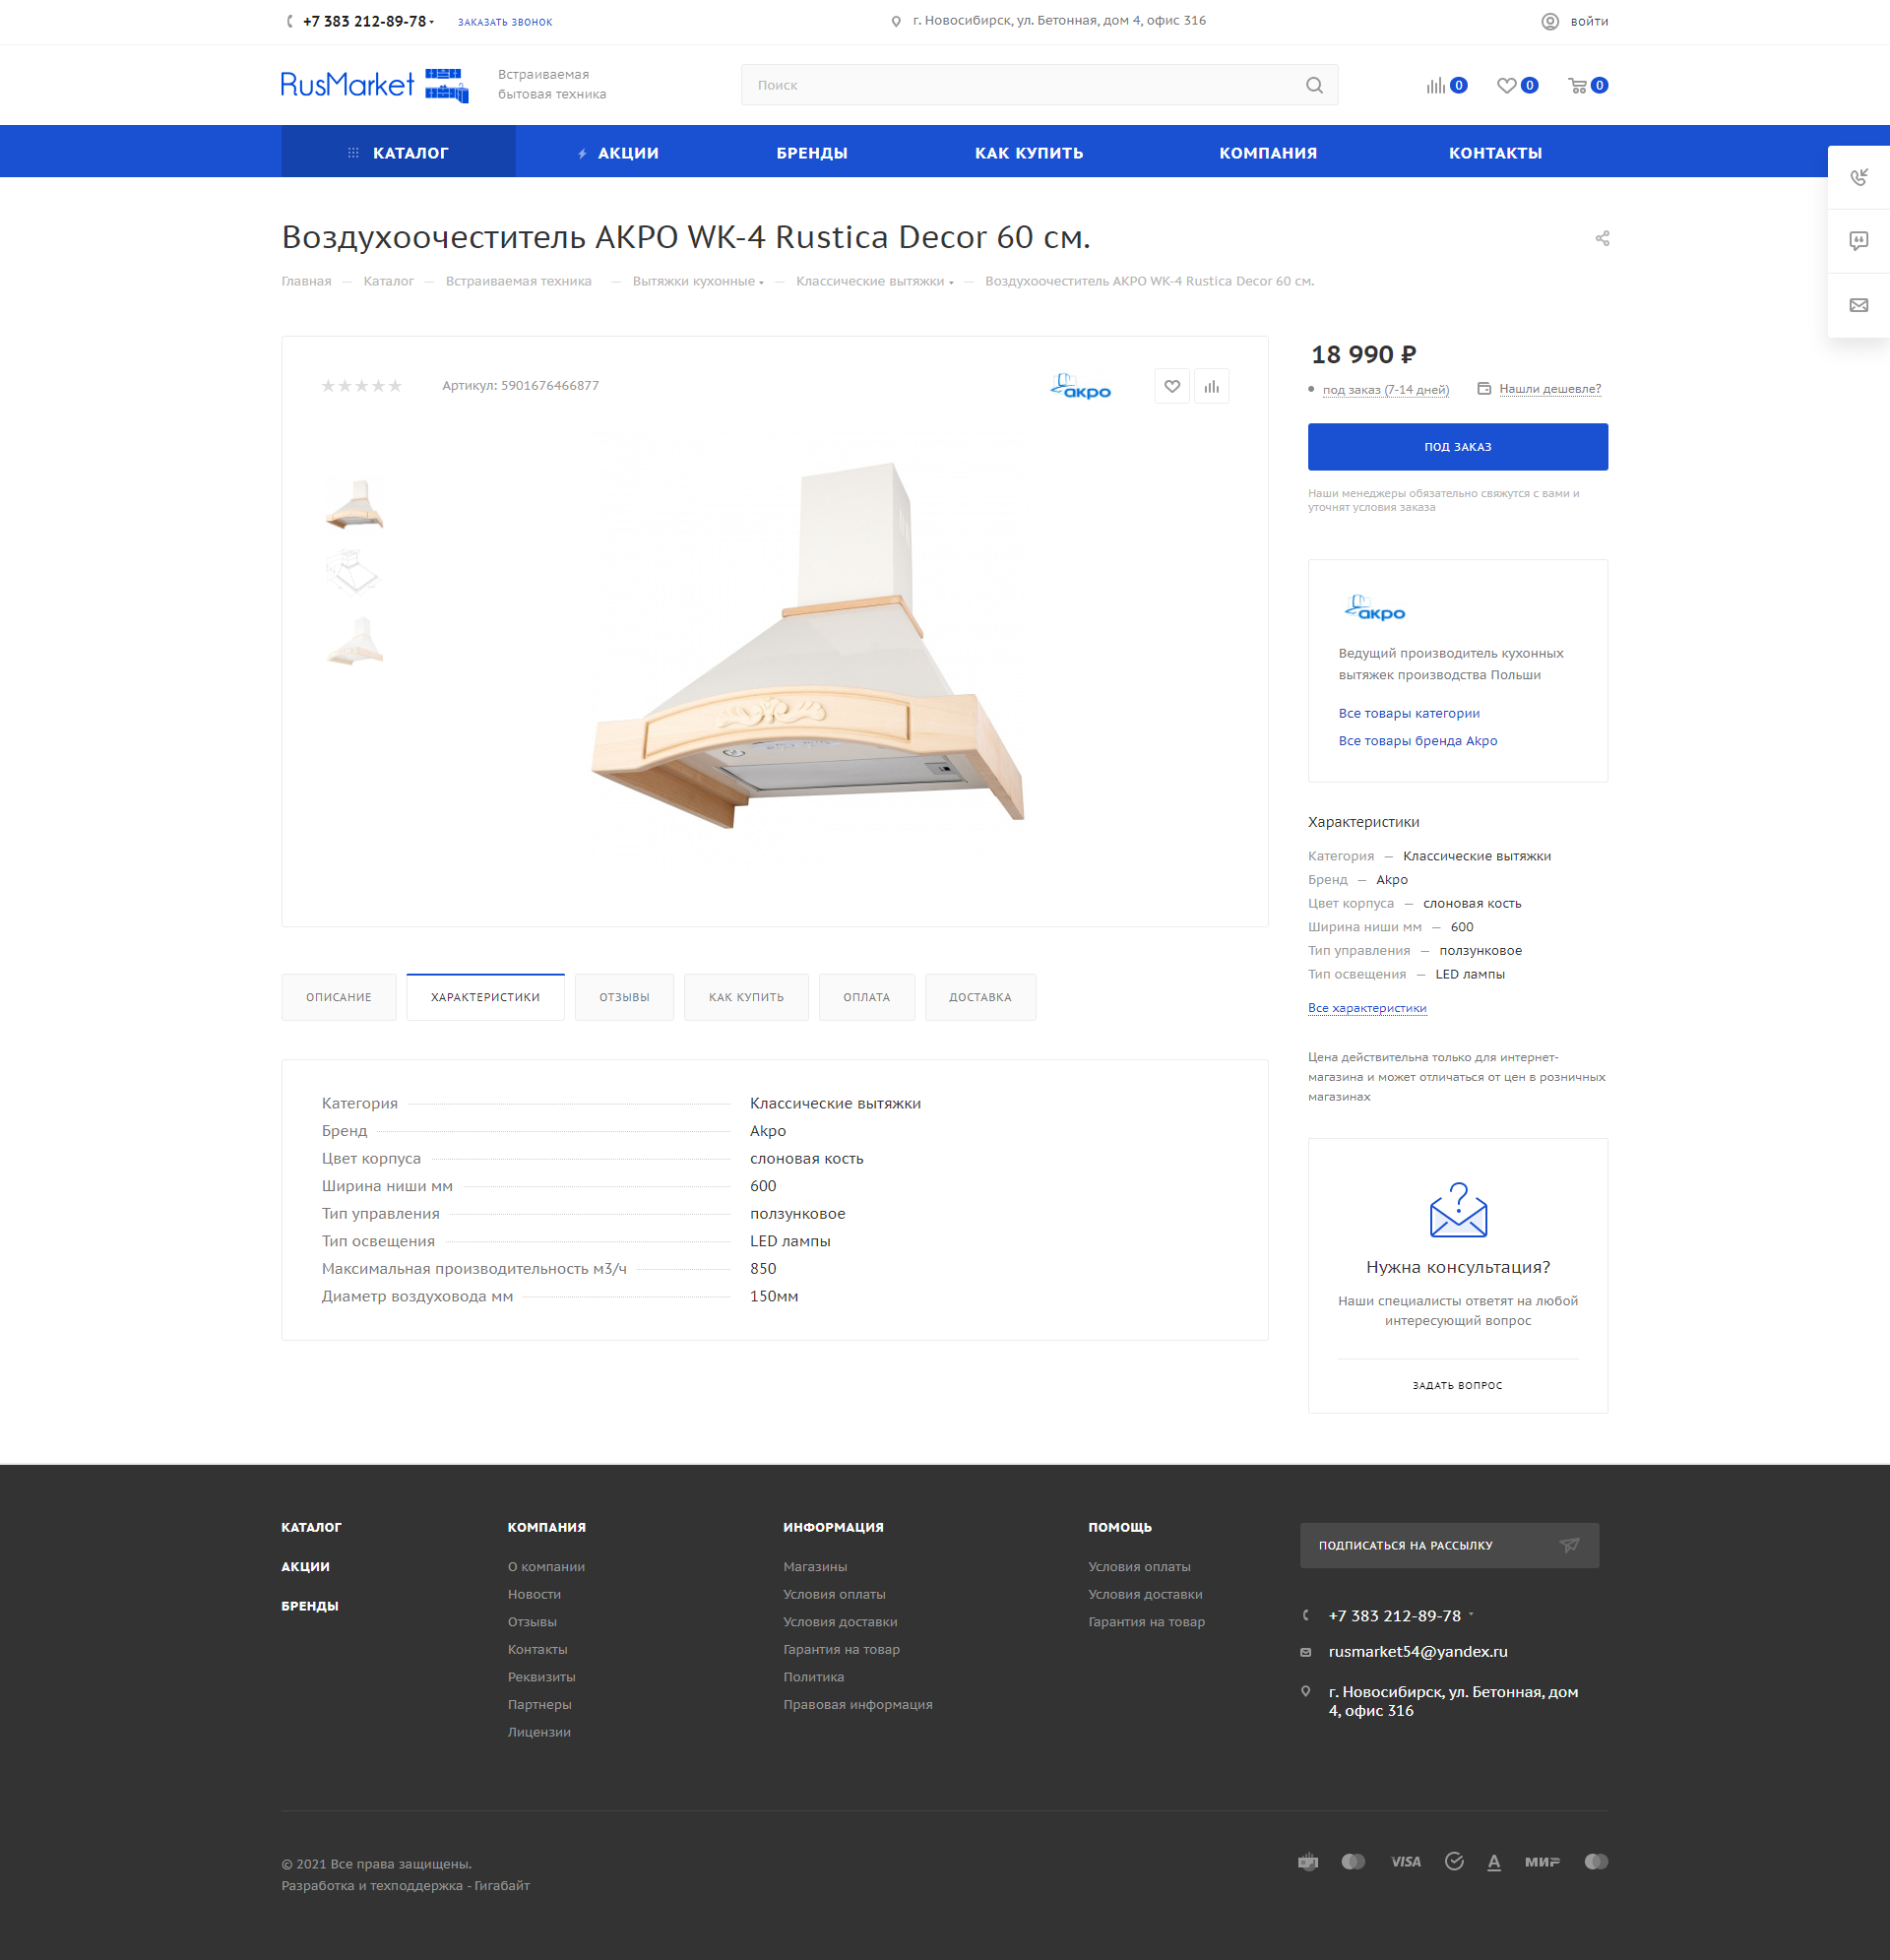Click the rusmarket54@yandex.ru email link

[x=1417, y=1651]
